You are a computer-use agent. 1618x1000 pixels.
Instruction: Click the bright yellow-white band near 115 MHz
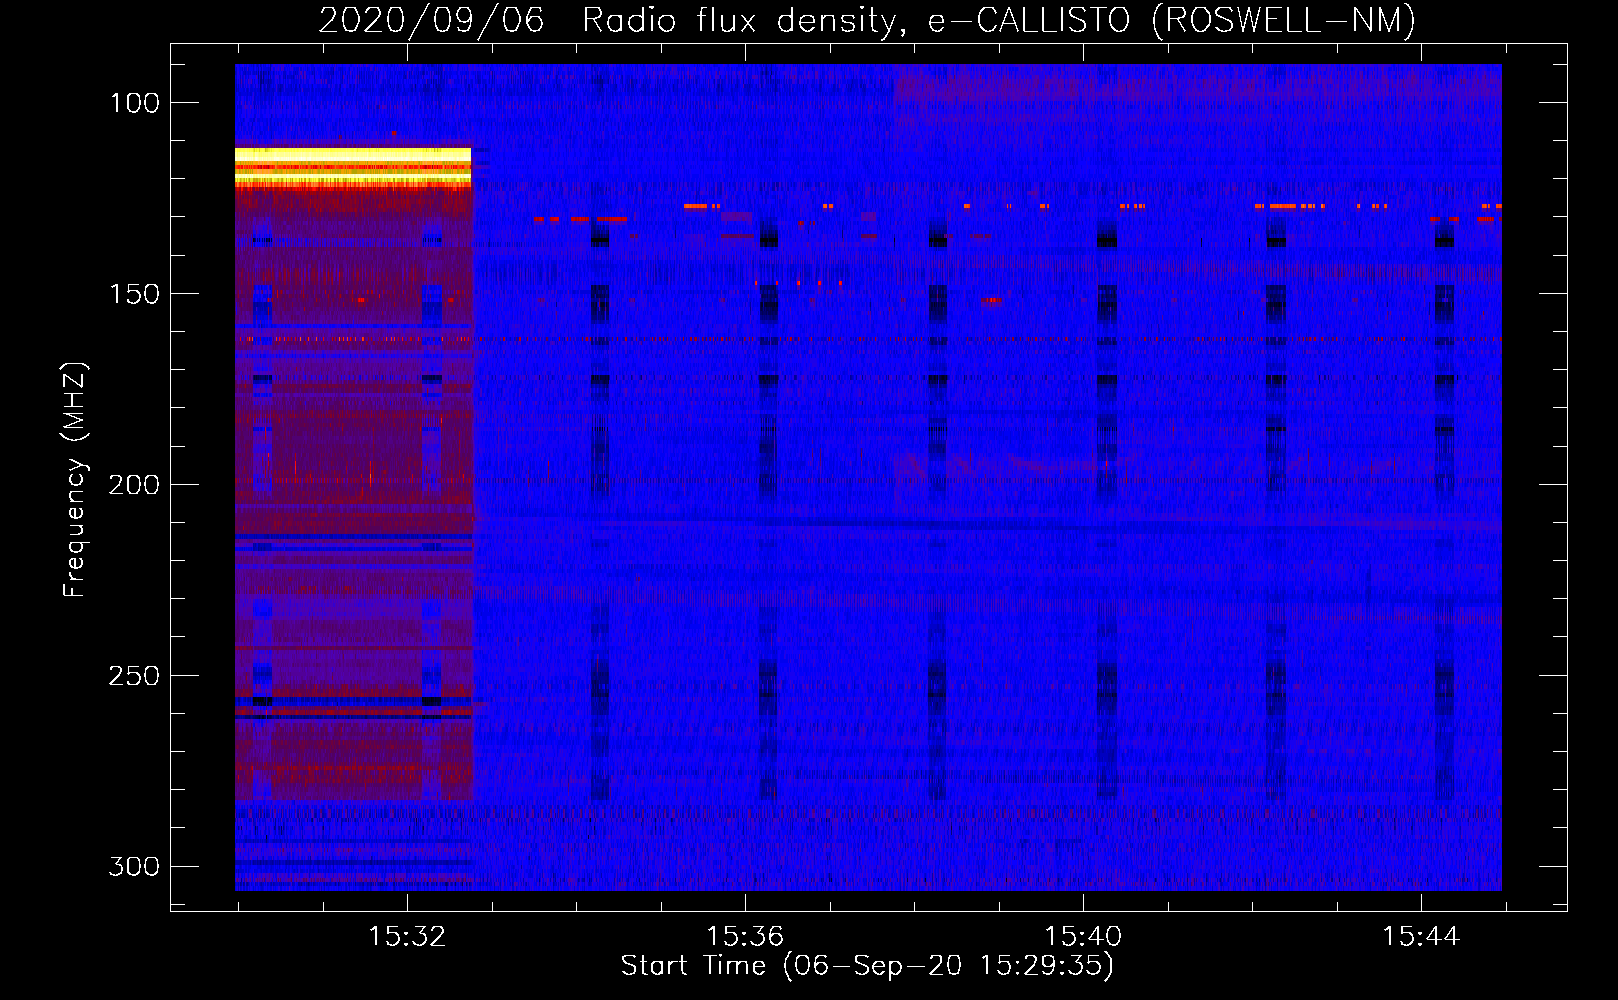tap(353, 166)
